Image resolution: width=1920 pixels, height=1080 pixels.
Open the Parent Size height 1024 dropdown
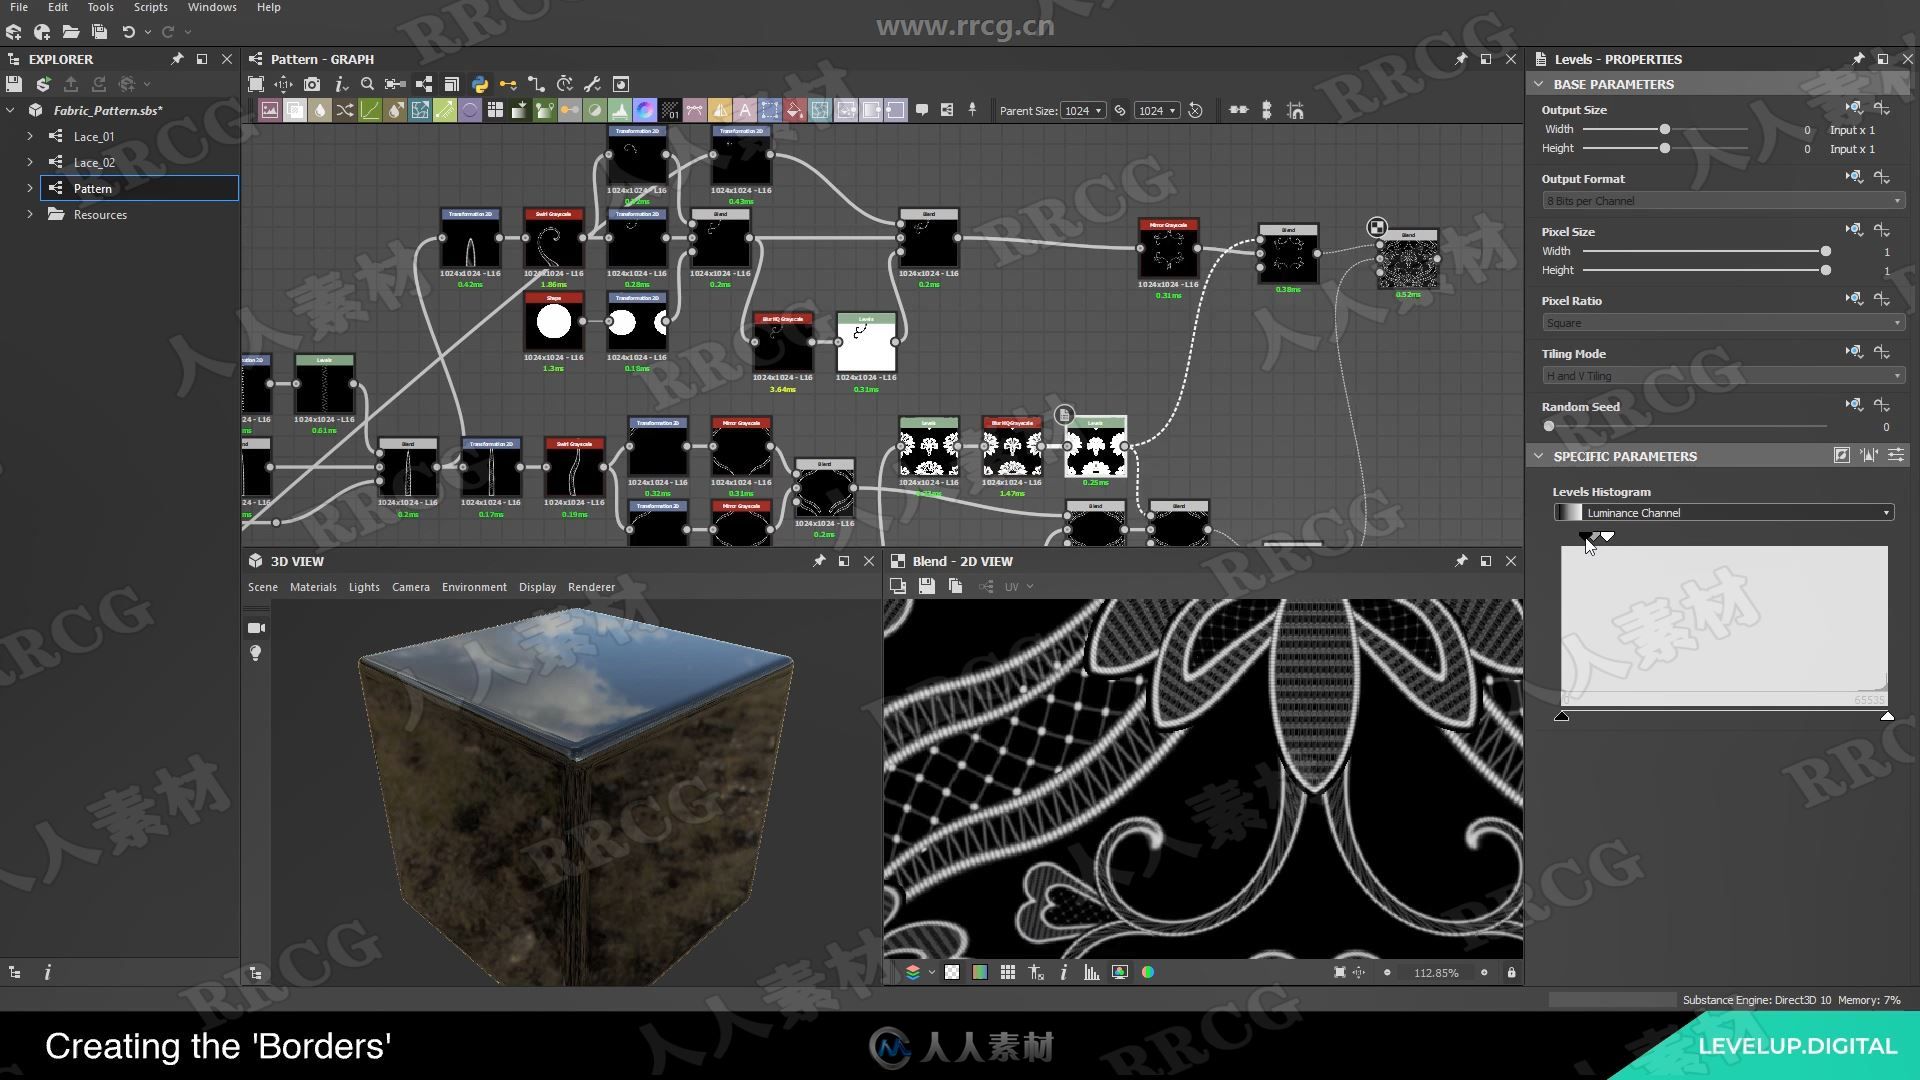tap(1157, 110)
